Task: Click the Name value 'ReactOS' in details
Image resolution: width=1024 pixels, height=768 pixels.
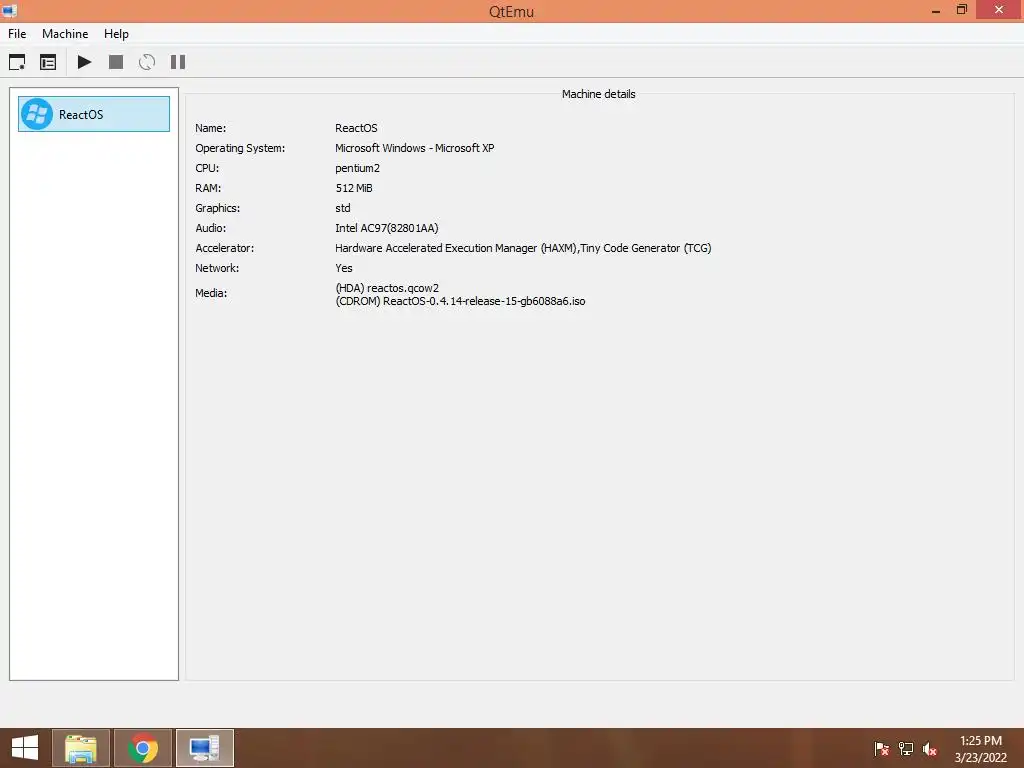Action: point(356,128)
